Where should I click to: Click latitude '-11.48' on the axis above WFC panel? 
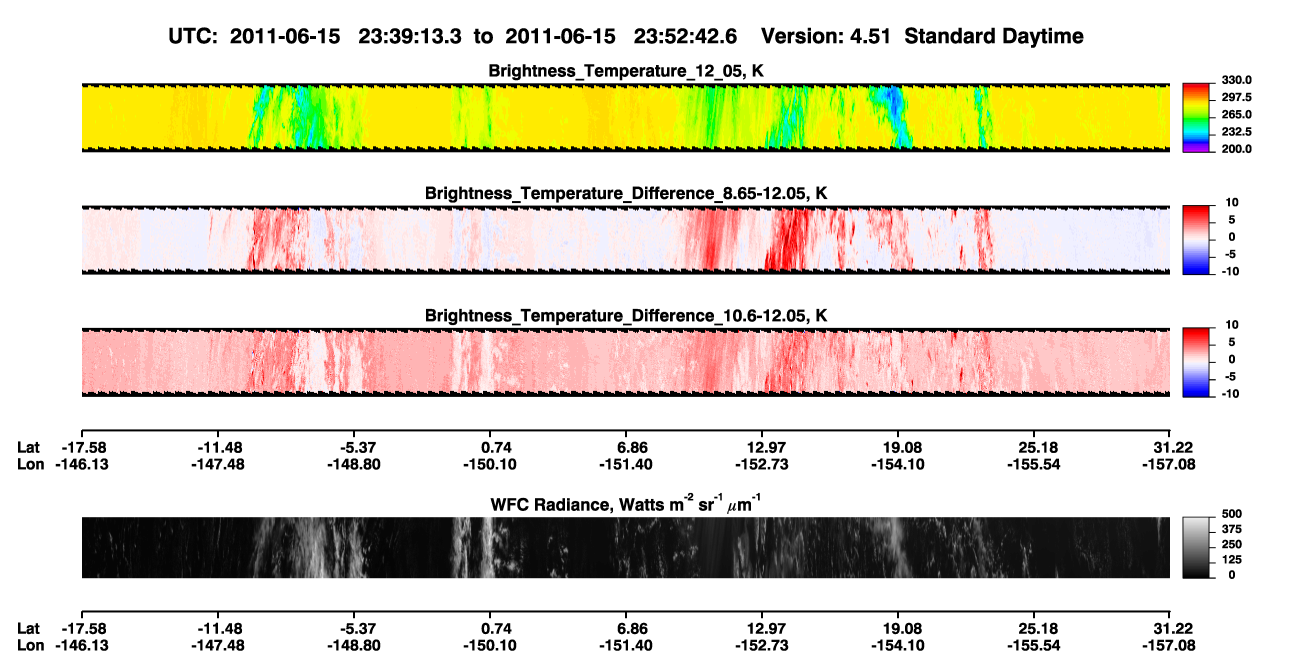click(x=218, y=447)
